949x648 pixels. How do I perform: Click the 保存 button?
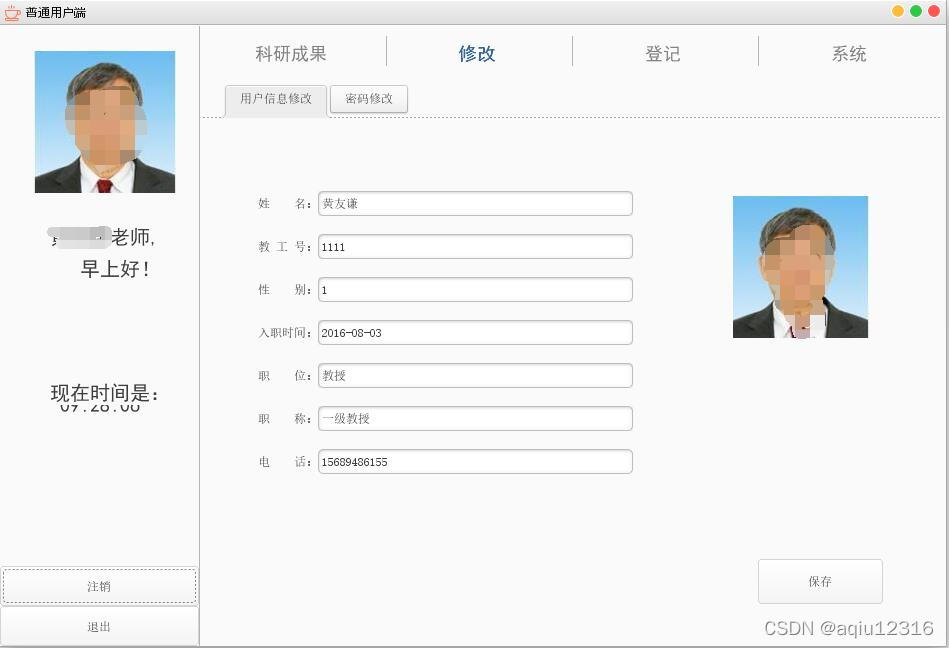pos(820,581)
